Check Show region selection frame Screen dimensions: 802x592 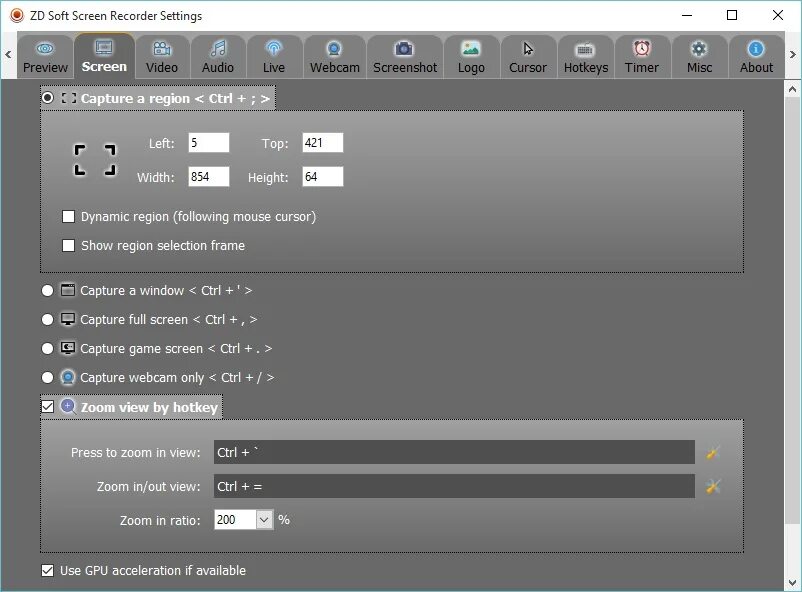click(x=69, y=246)
